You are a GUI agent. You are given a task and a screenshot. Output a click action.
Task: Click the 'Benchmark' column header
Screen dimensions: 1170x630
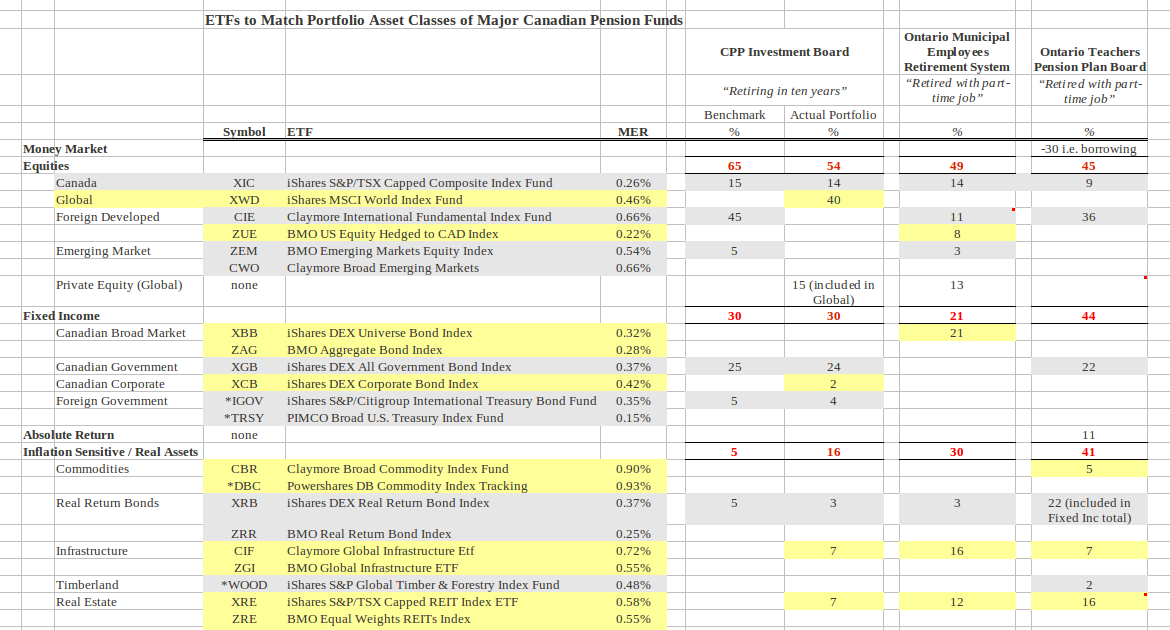[734, 115]
